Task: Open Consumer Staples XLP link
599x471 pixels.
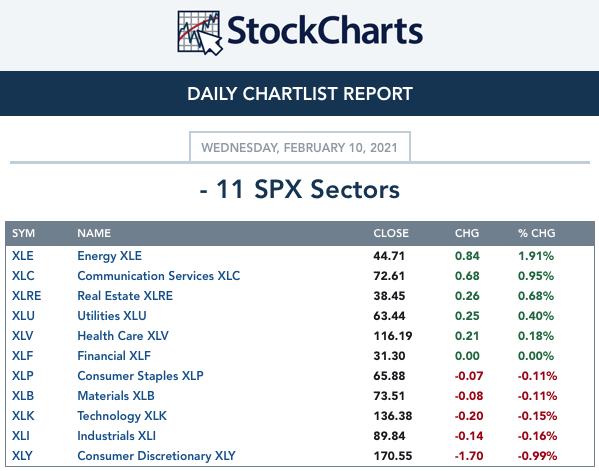Action: 140,376
